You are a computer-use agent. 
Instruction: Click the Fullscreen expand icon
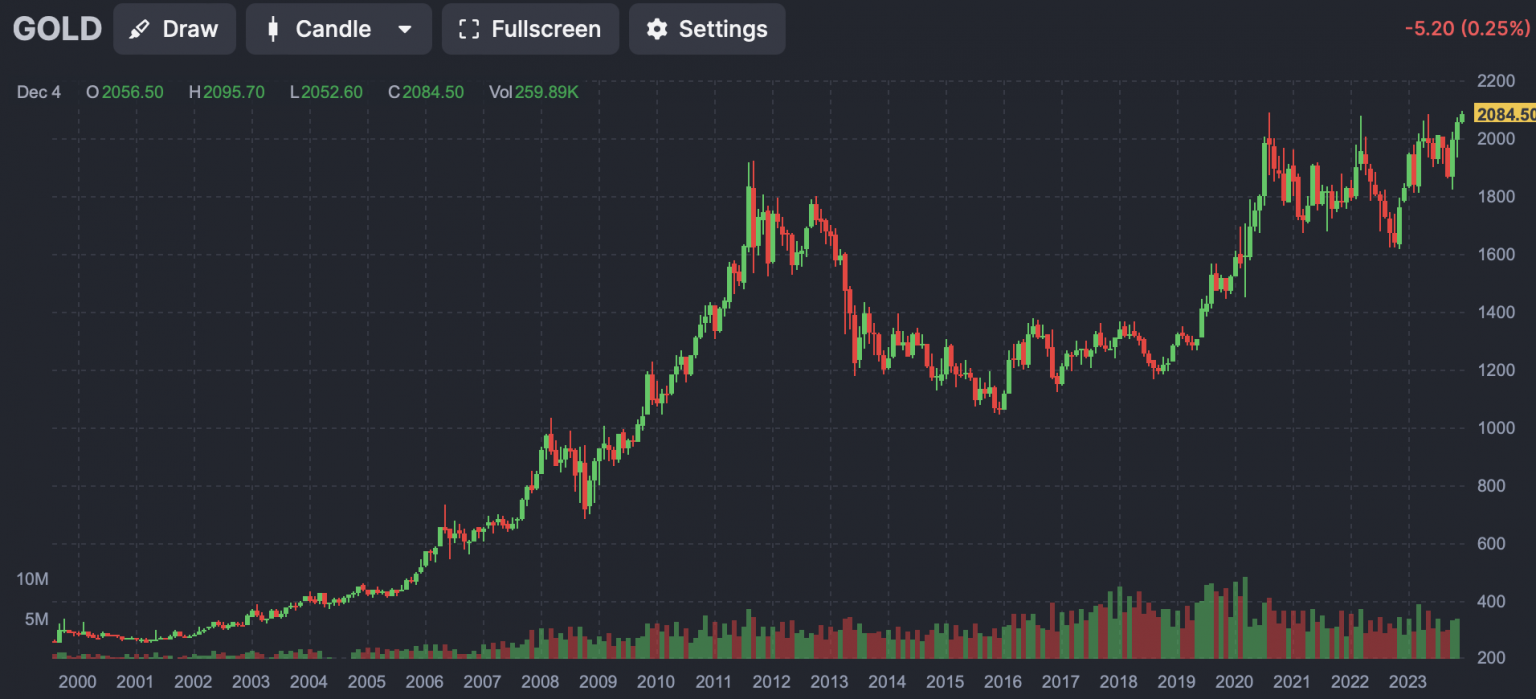click(468, 30)
